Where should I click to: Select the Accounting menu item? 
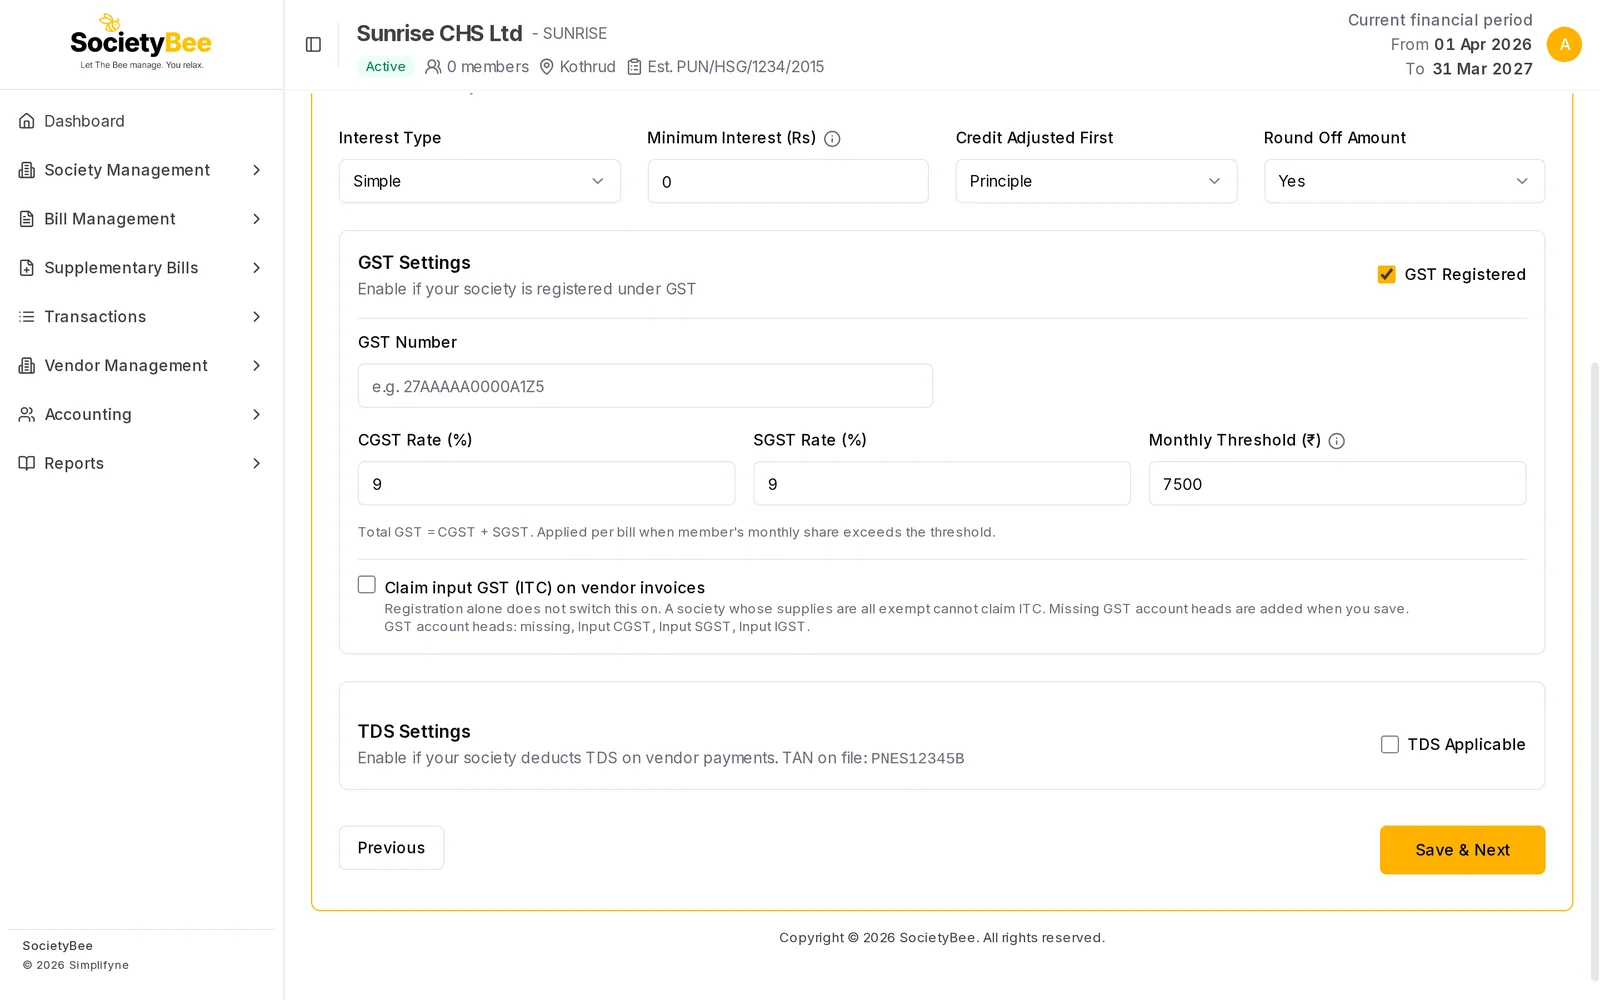click(141, 414)
